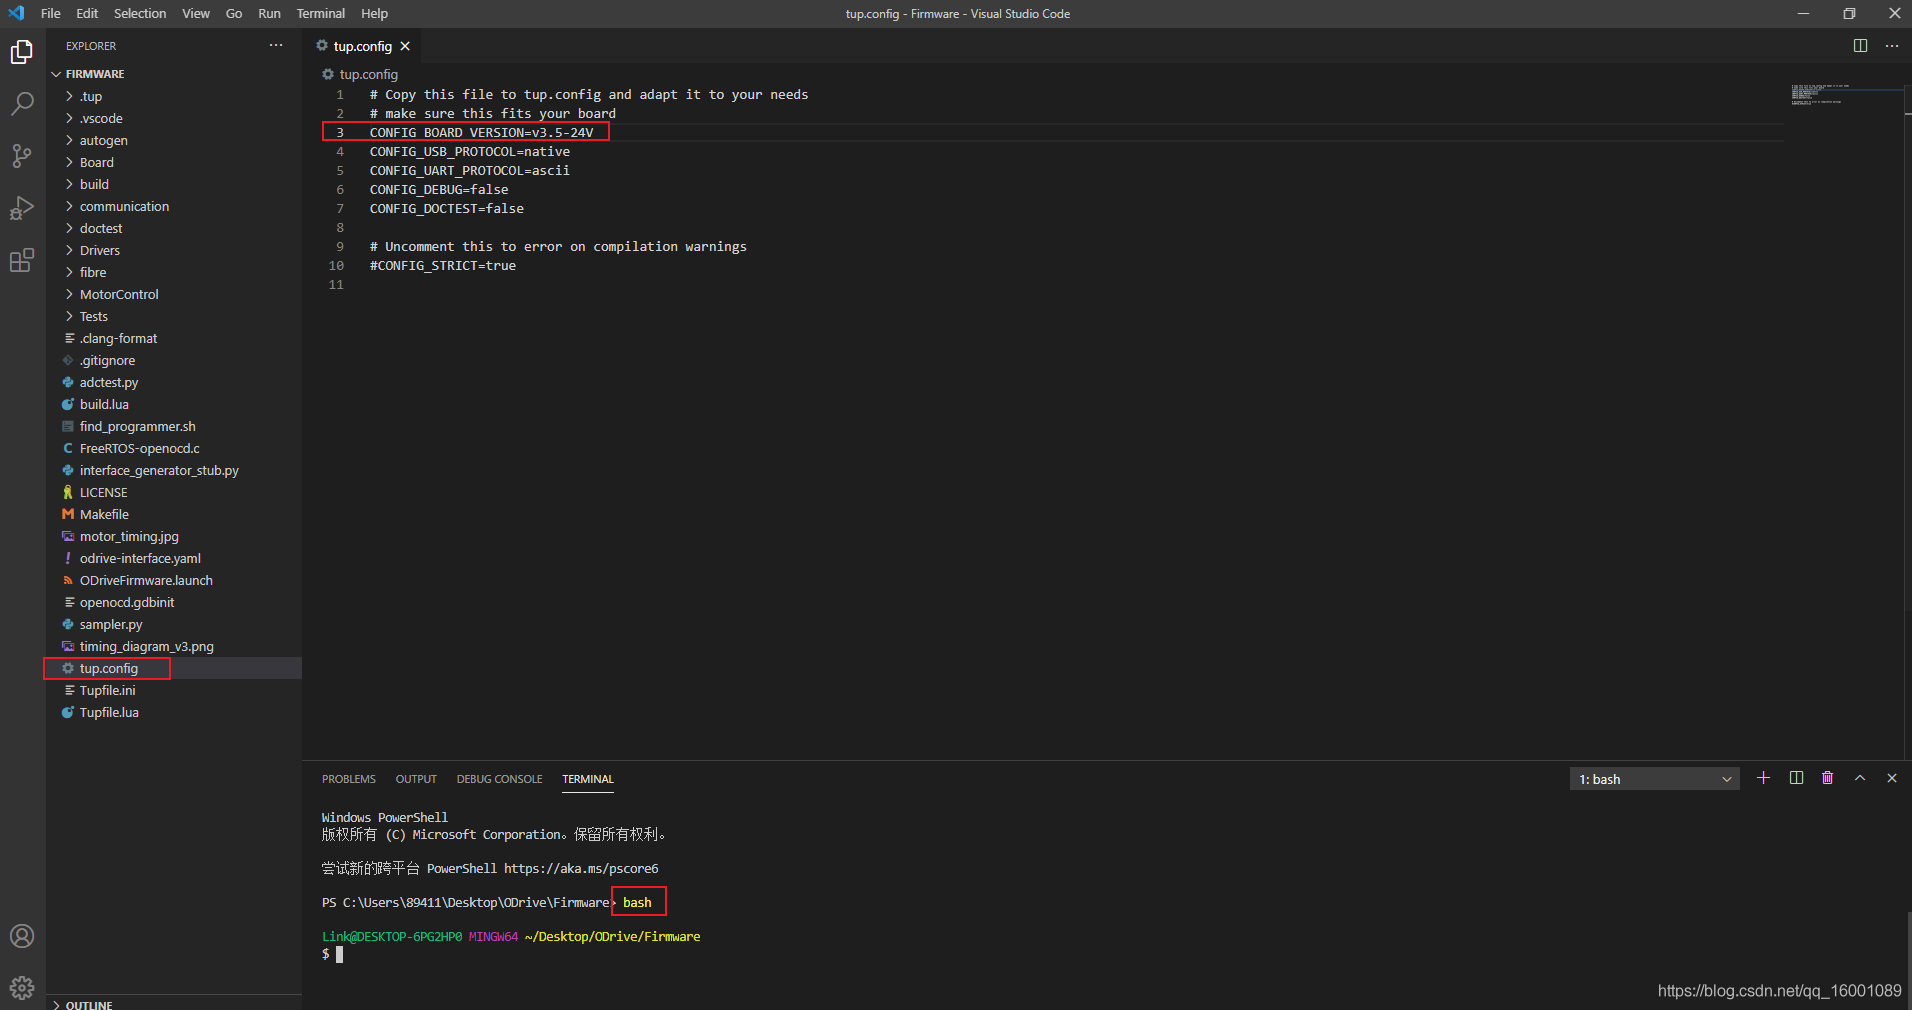The image size is (1912, 1010).
Task: Open .gitignore file
Action: [x=107, y=360]
